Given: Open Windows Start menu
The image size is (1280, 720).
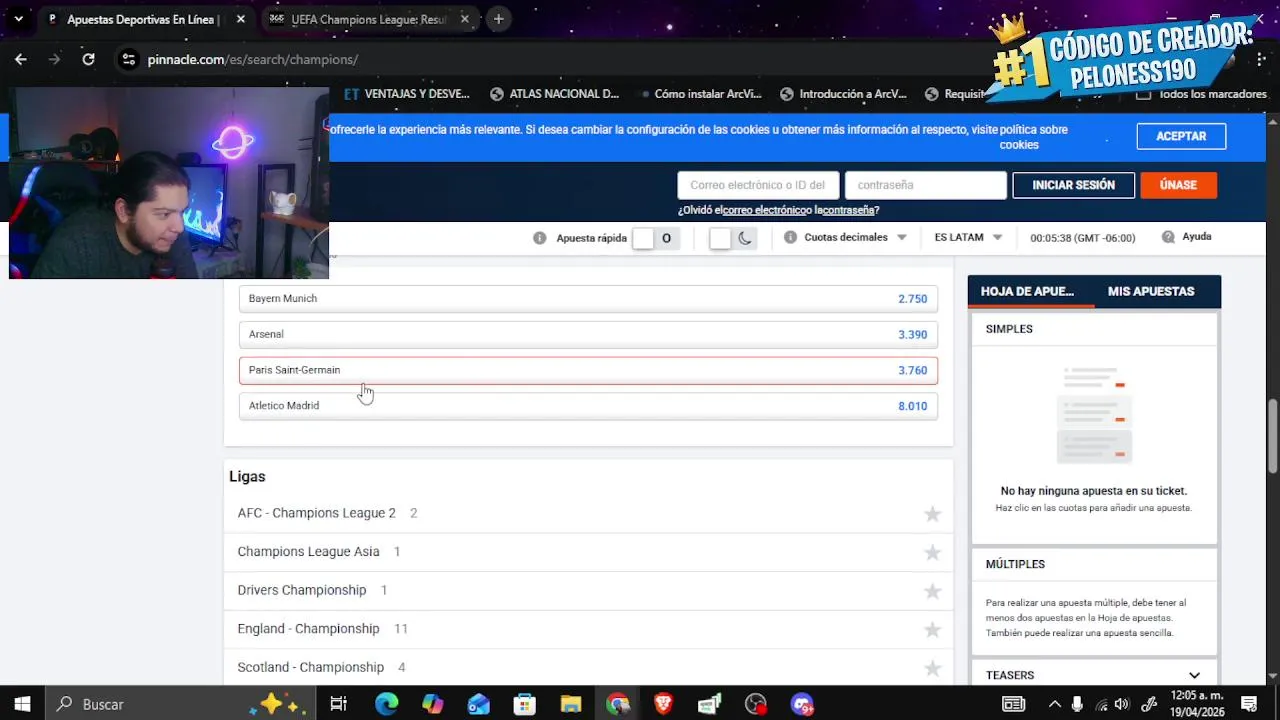Looking at the screenshot, I should [22, 704].
